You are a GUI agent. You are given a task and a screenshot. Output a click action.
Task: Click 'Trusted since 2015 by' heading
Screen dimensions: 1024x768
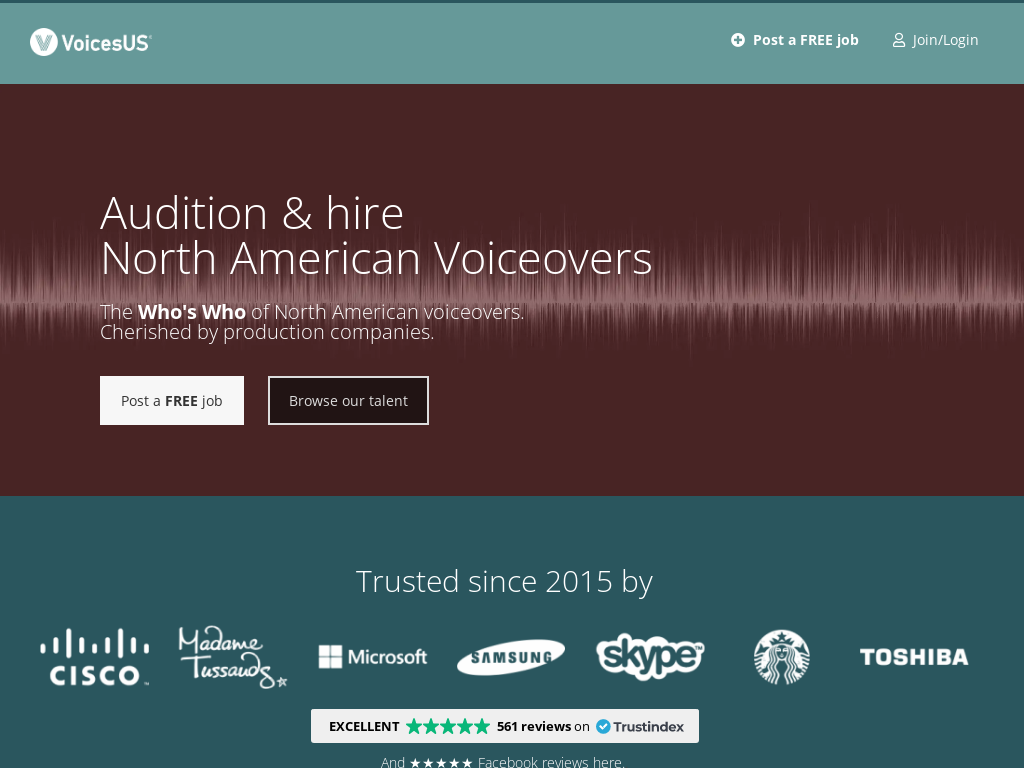pos(504,581)
